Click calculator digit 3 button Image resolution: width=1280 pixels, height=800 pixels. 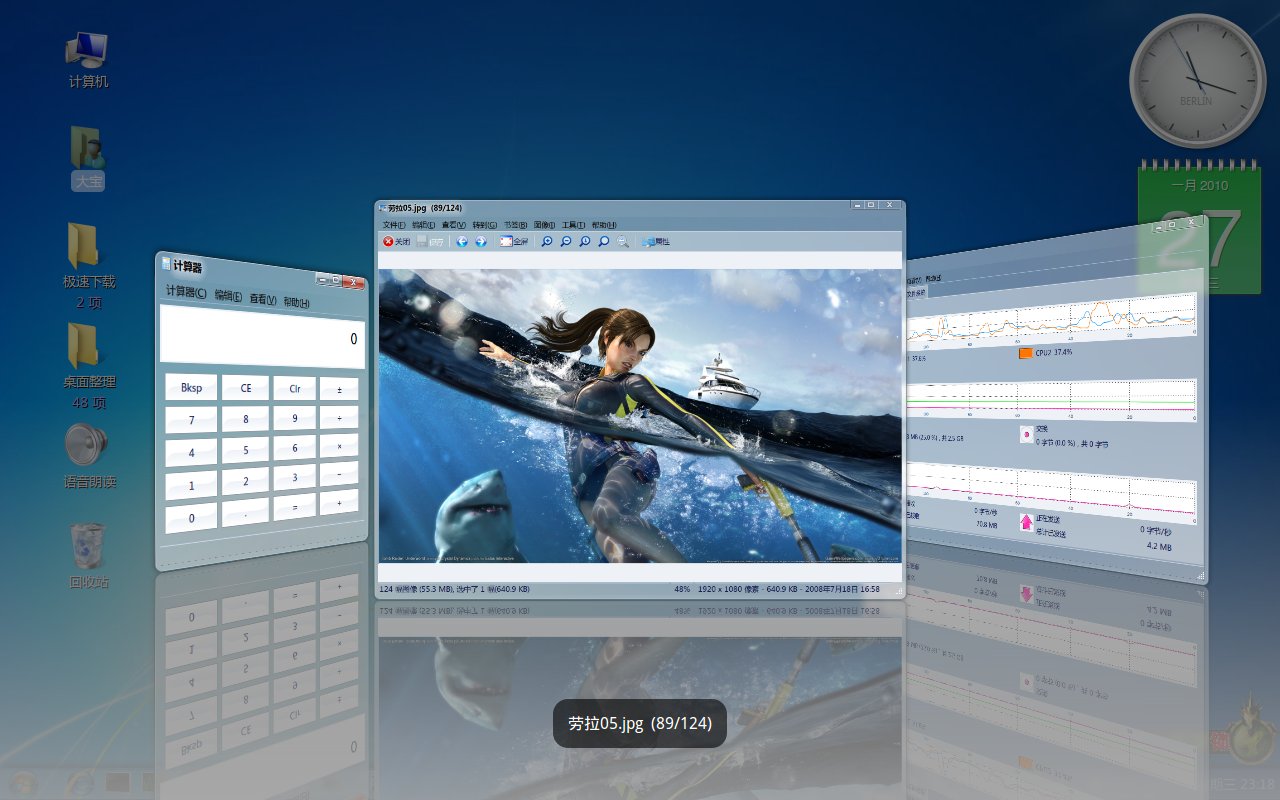295,477
